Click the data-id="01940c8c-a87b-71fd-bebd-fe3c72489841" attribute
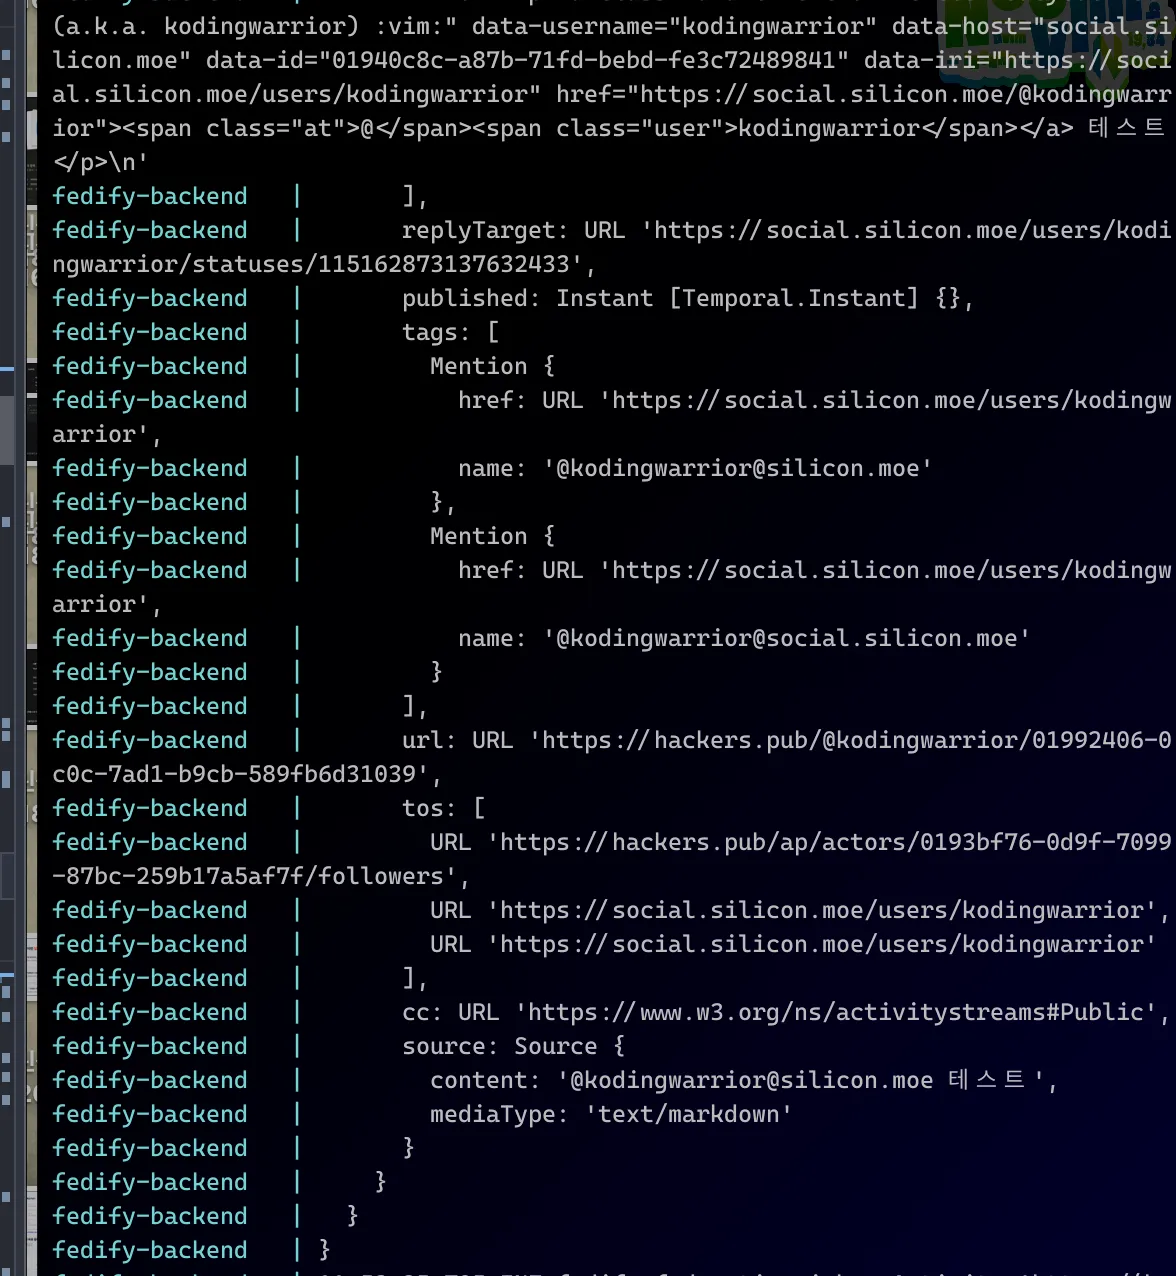 [x=527, y=60]
